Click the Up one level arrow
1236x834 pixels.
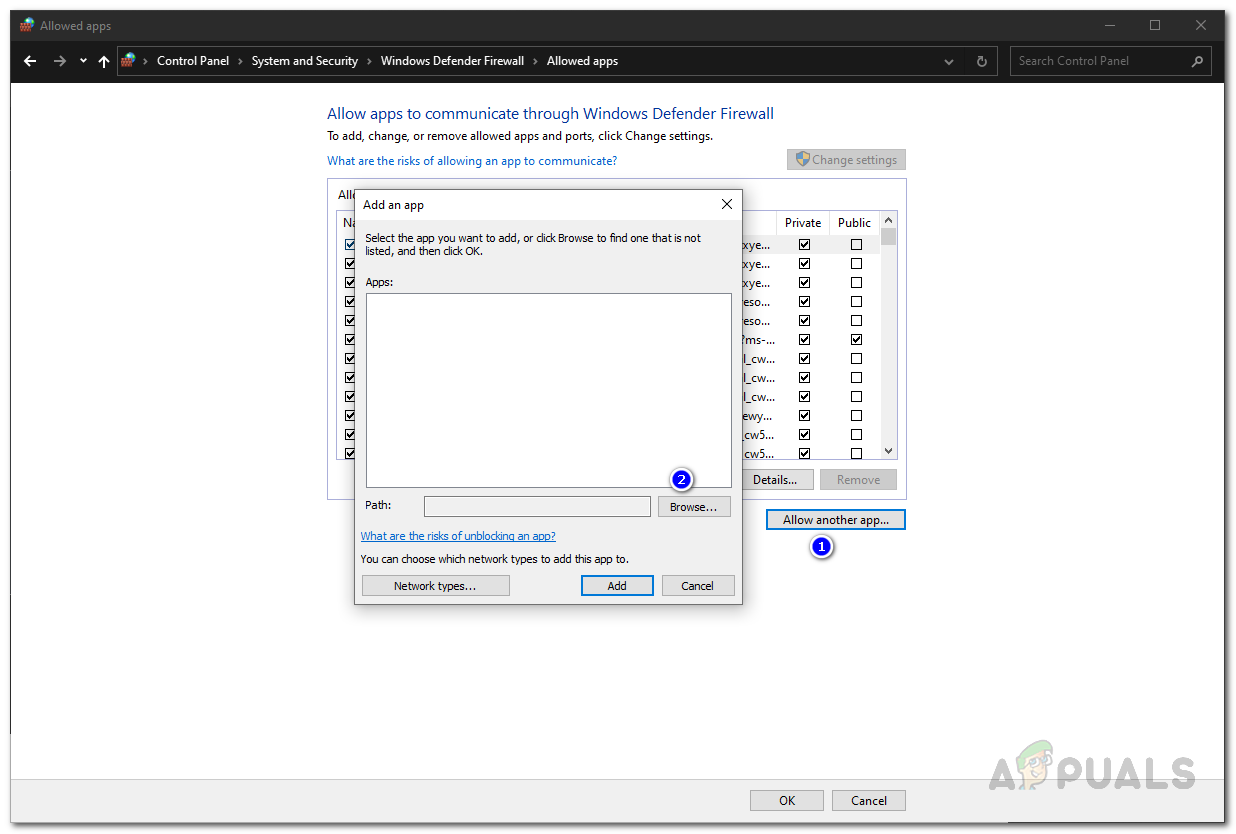pos(104,61)
